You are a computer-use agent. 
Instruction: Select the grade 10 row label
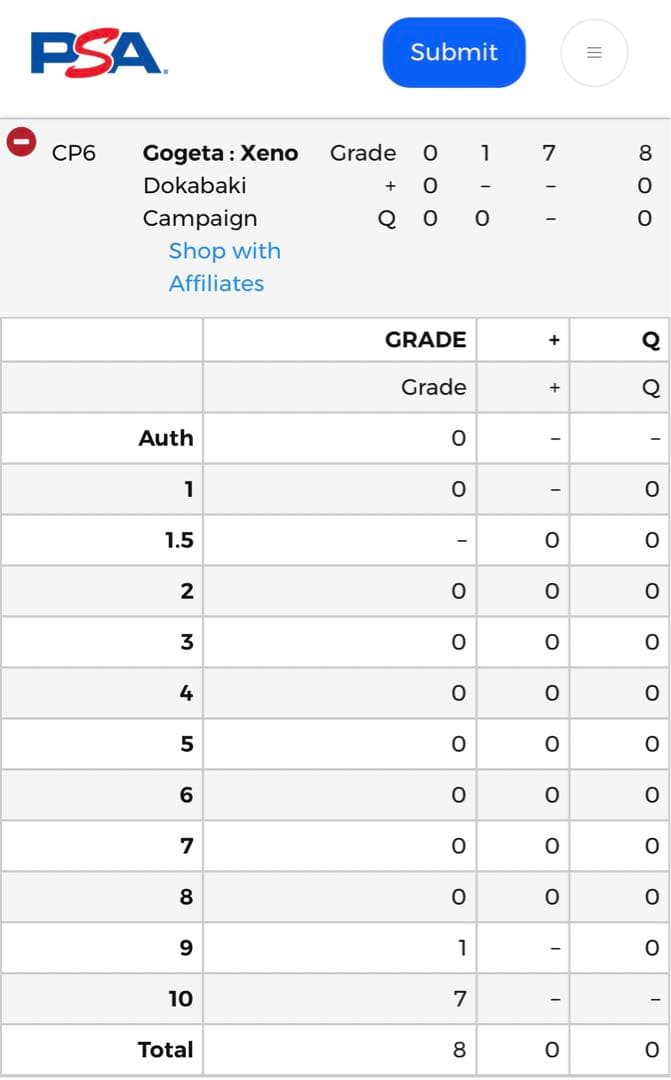[x=181, y=998]
